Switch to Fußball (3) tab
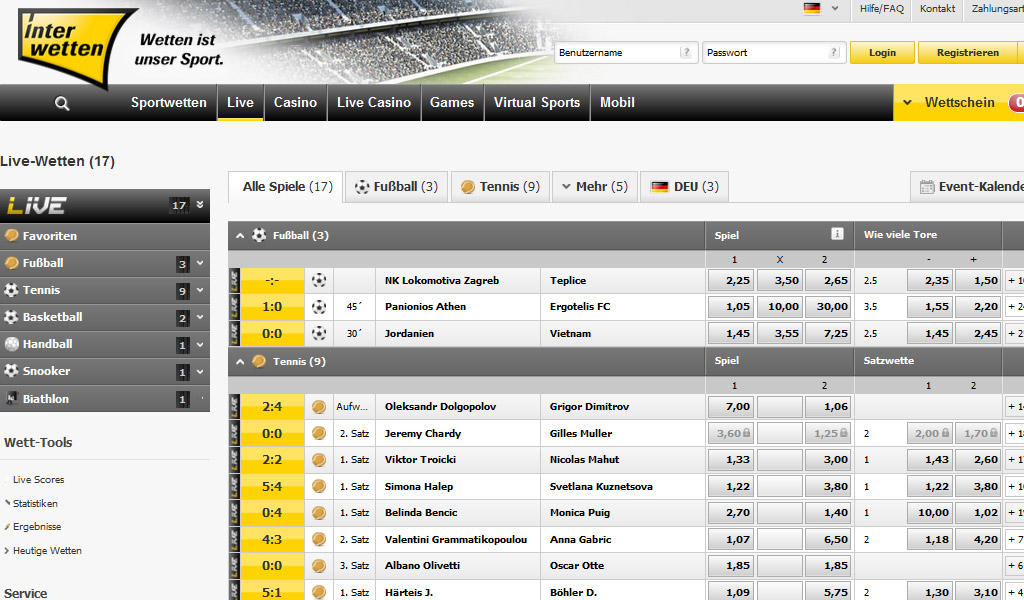The image size is (1024, 600). tap(396, 187)
